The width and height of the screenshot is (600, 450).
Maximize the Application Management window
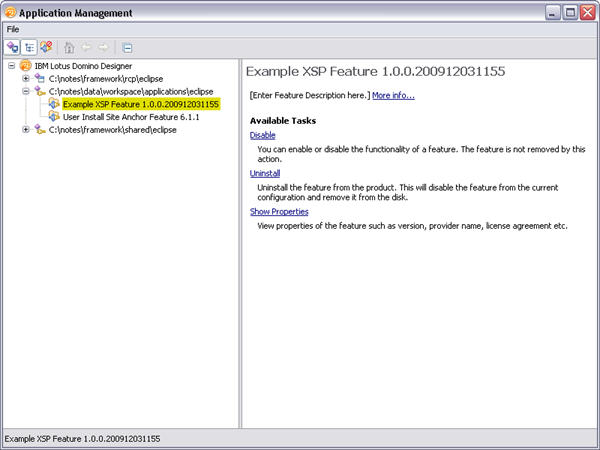tap(570, 13)
